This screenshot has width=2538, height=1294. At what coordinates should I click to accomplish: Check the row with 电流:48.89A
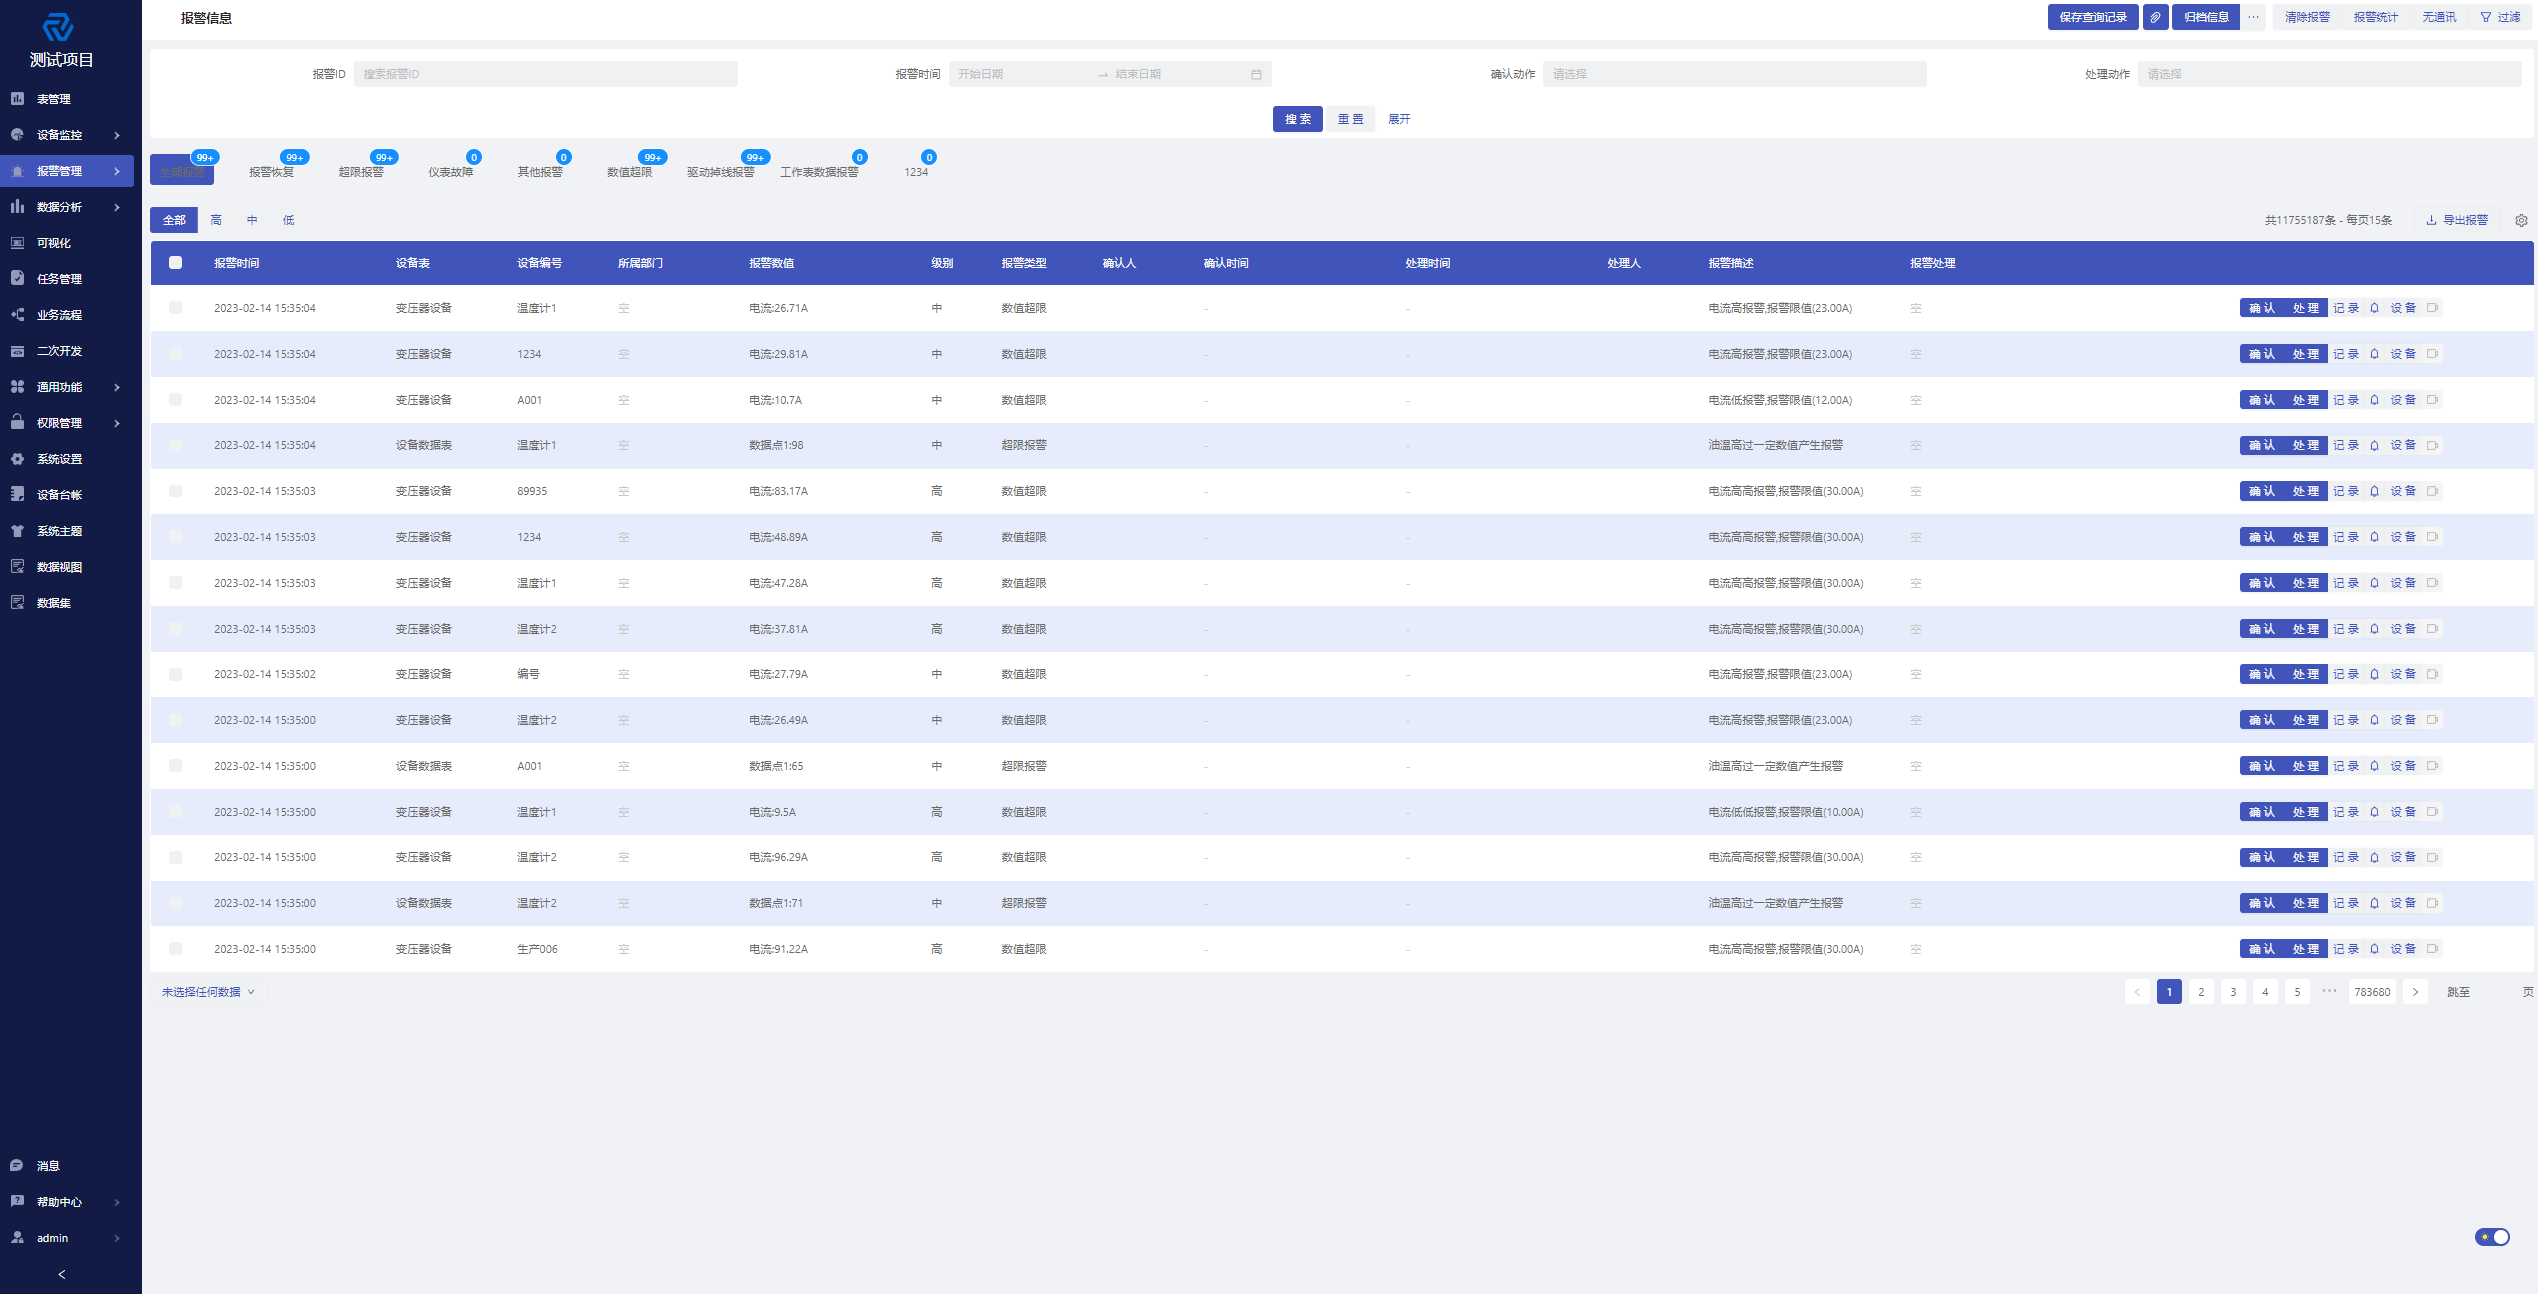(175, 537)
